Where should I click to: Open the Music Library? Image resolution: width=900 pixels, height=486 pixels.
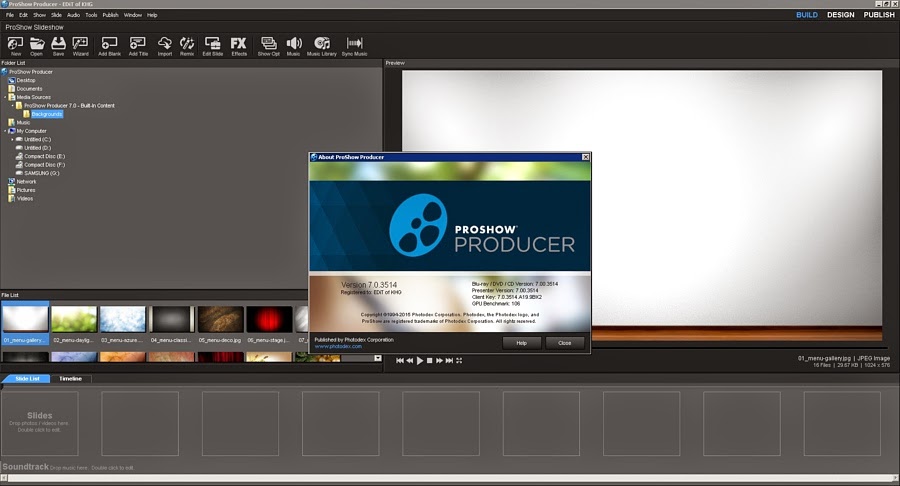click(321, 46)
